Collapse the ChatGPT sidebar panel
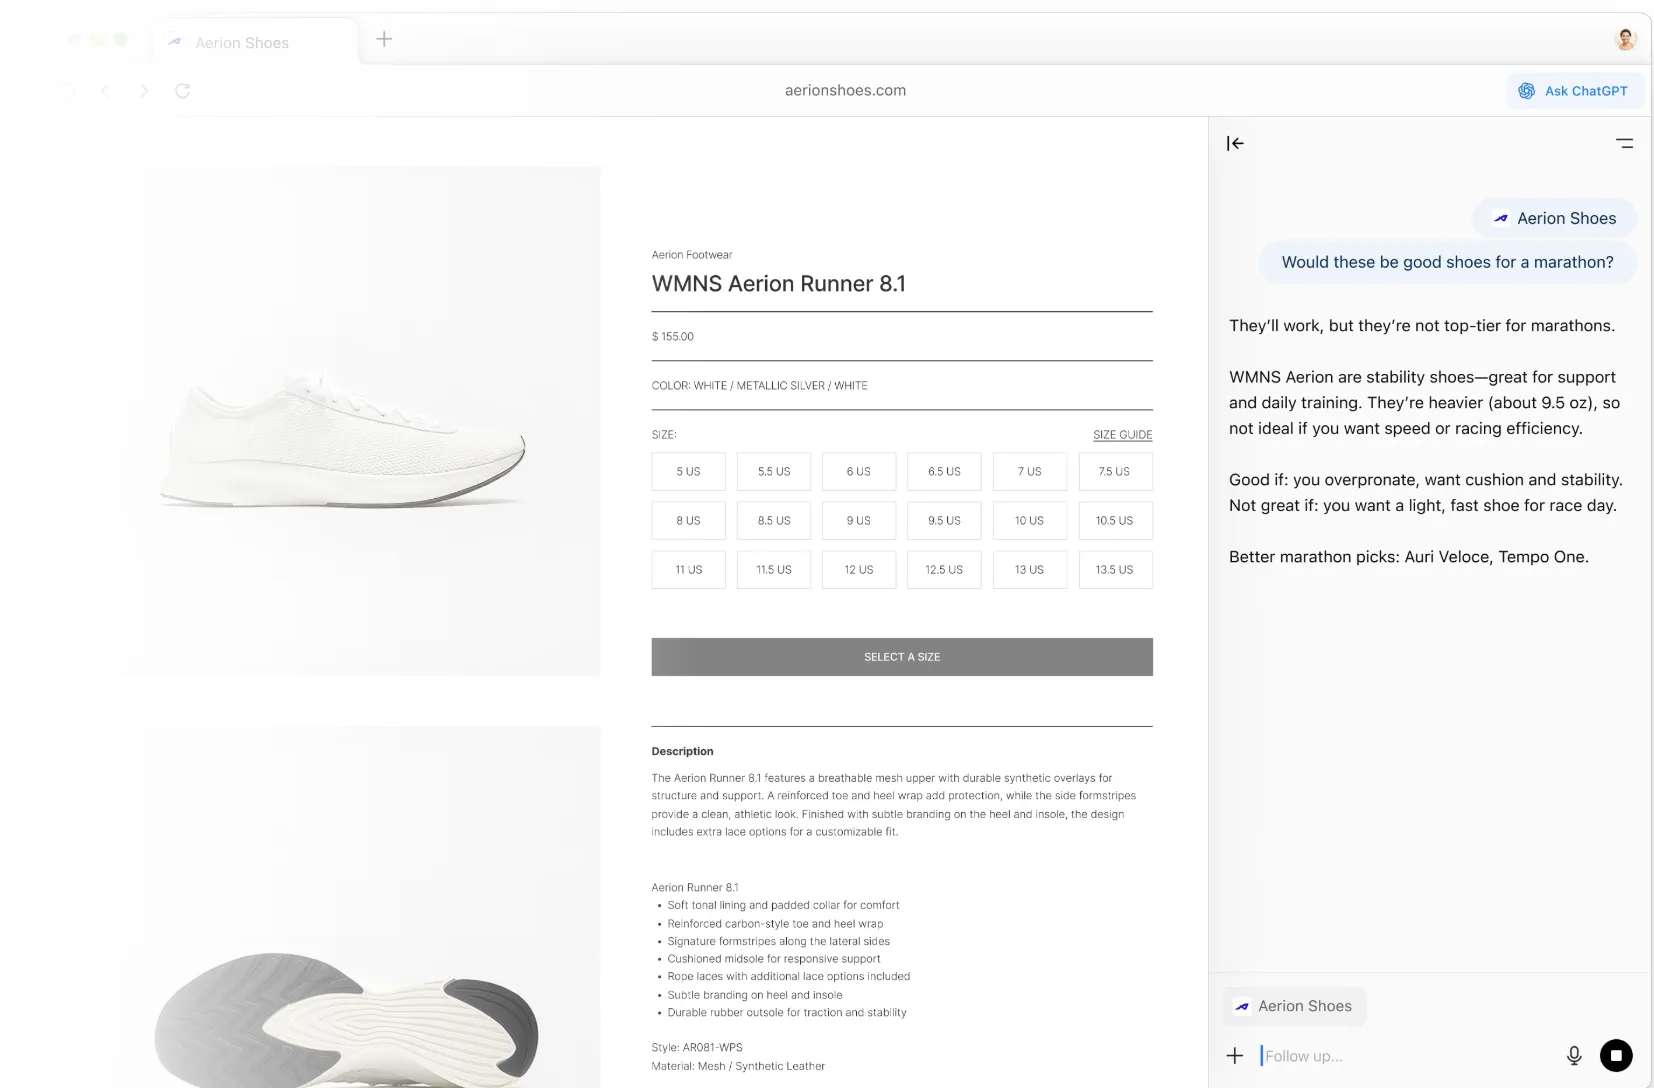The image size is (1654, 1088). point(1235,144)
